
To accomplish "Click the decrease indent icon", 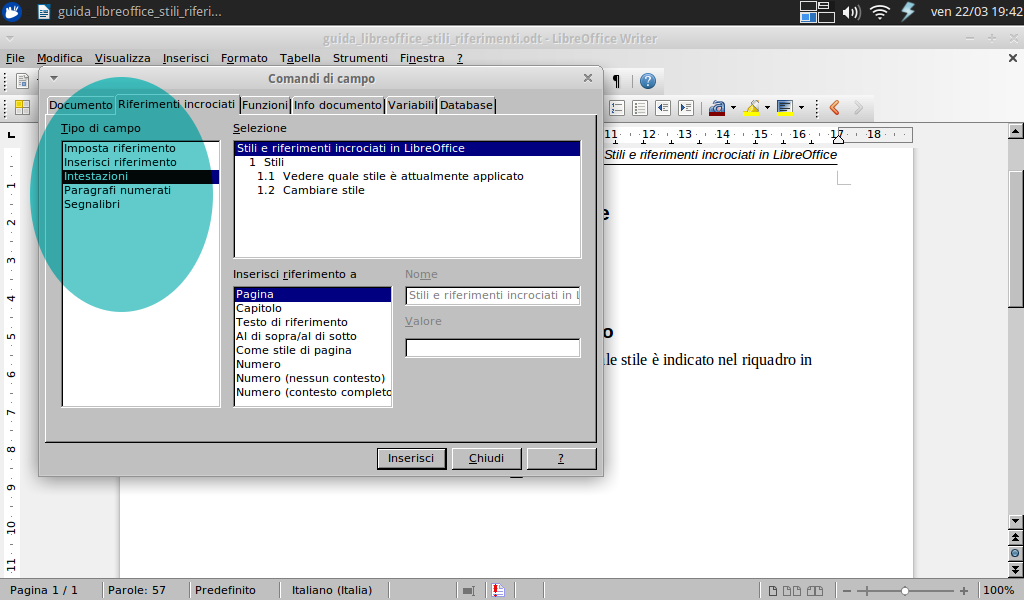I will [x=663, y=108].
